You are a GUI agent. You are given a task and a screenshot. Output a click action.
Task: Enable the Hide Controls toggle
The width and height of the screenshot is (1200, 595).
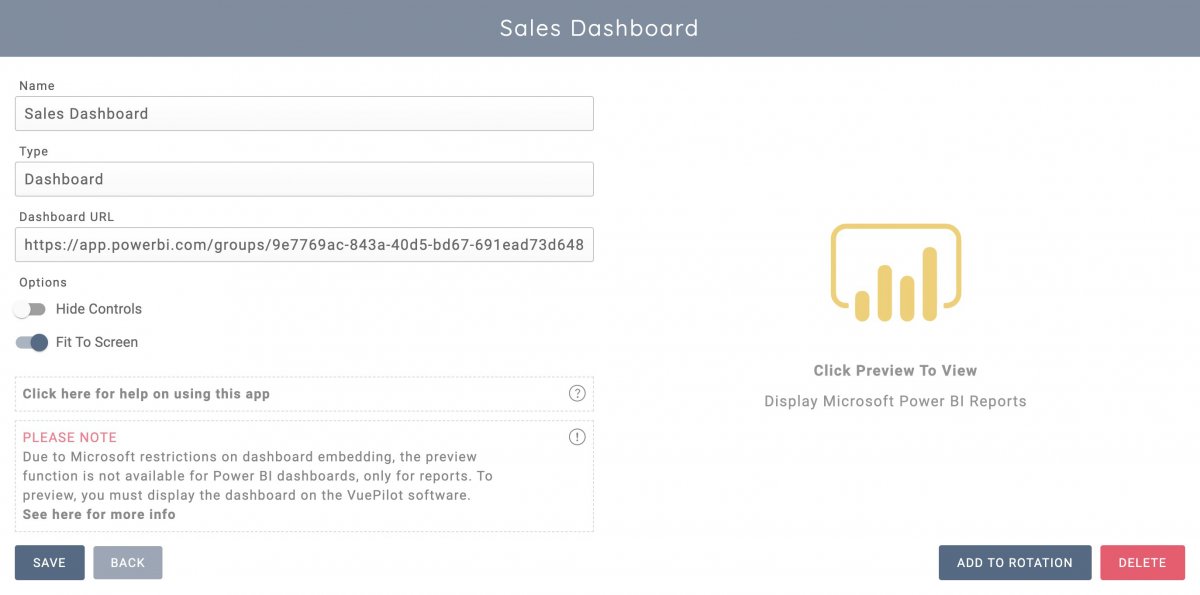tap(30, 309)
